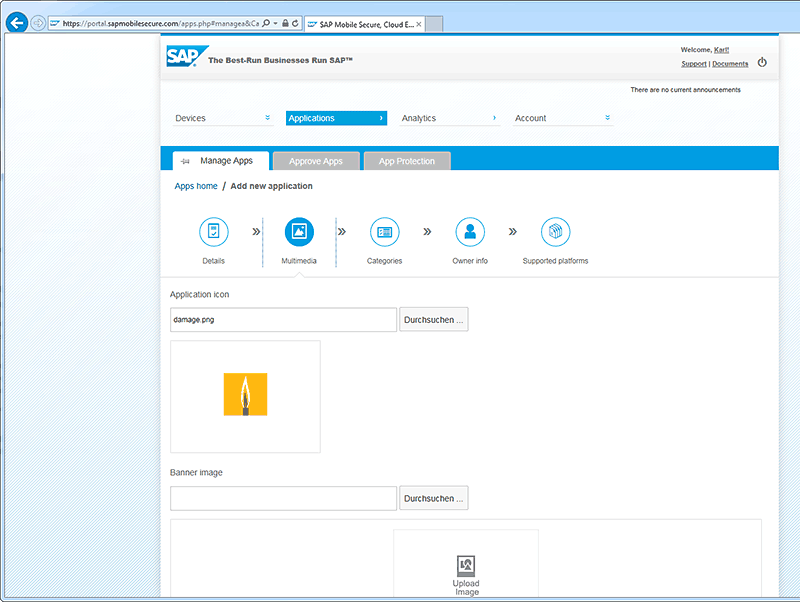
Task: Open the Categories step icon
Action: coord(384,232)
